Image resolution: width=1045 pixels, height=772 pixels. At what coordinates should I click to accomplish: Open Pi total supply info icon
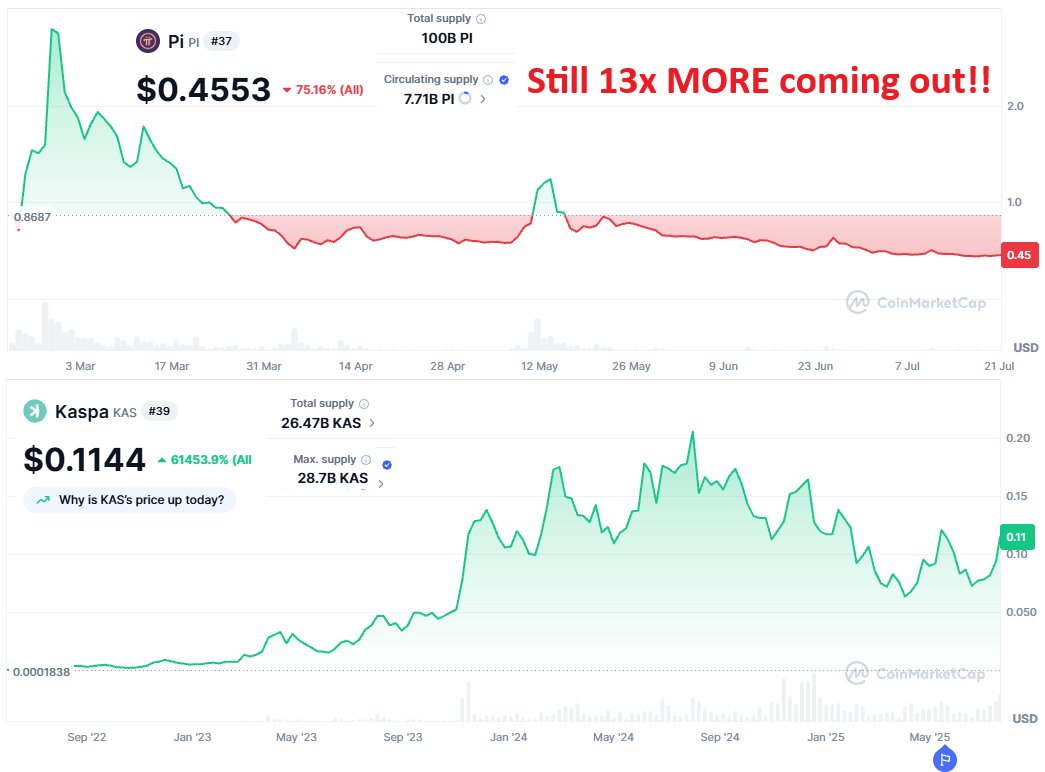click(481, 19)
